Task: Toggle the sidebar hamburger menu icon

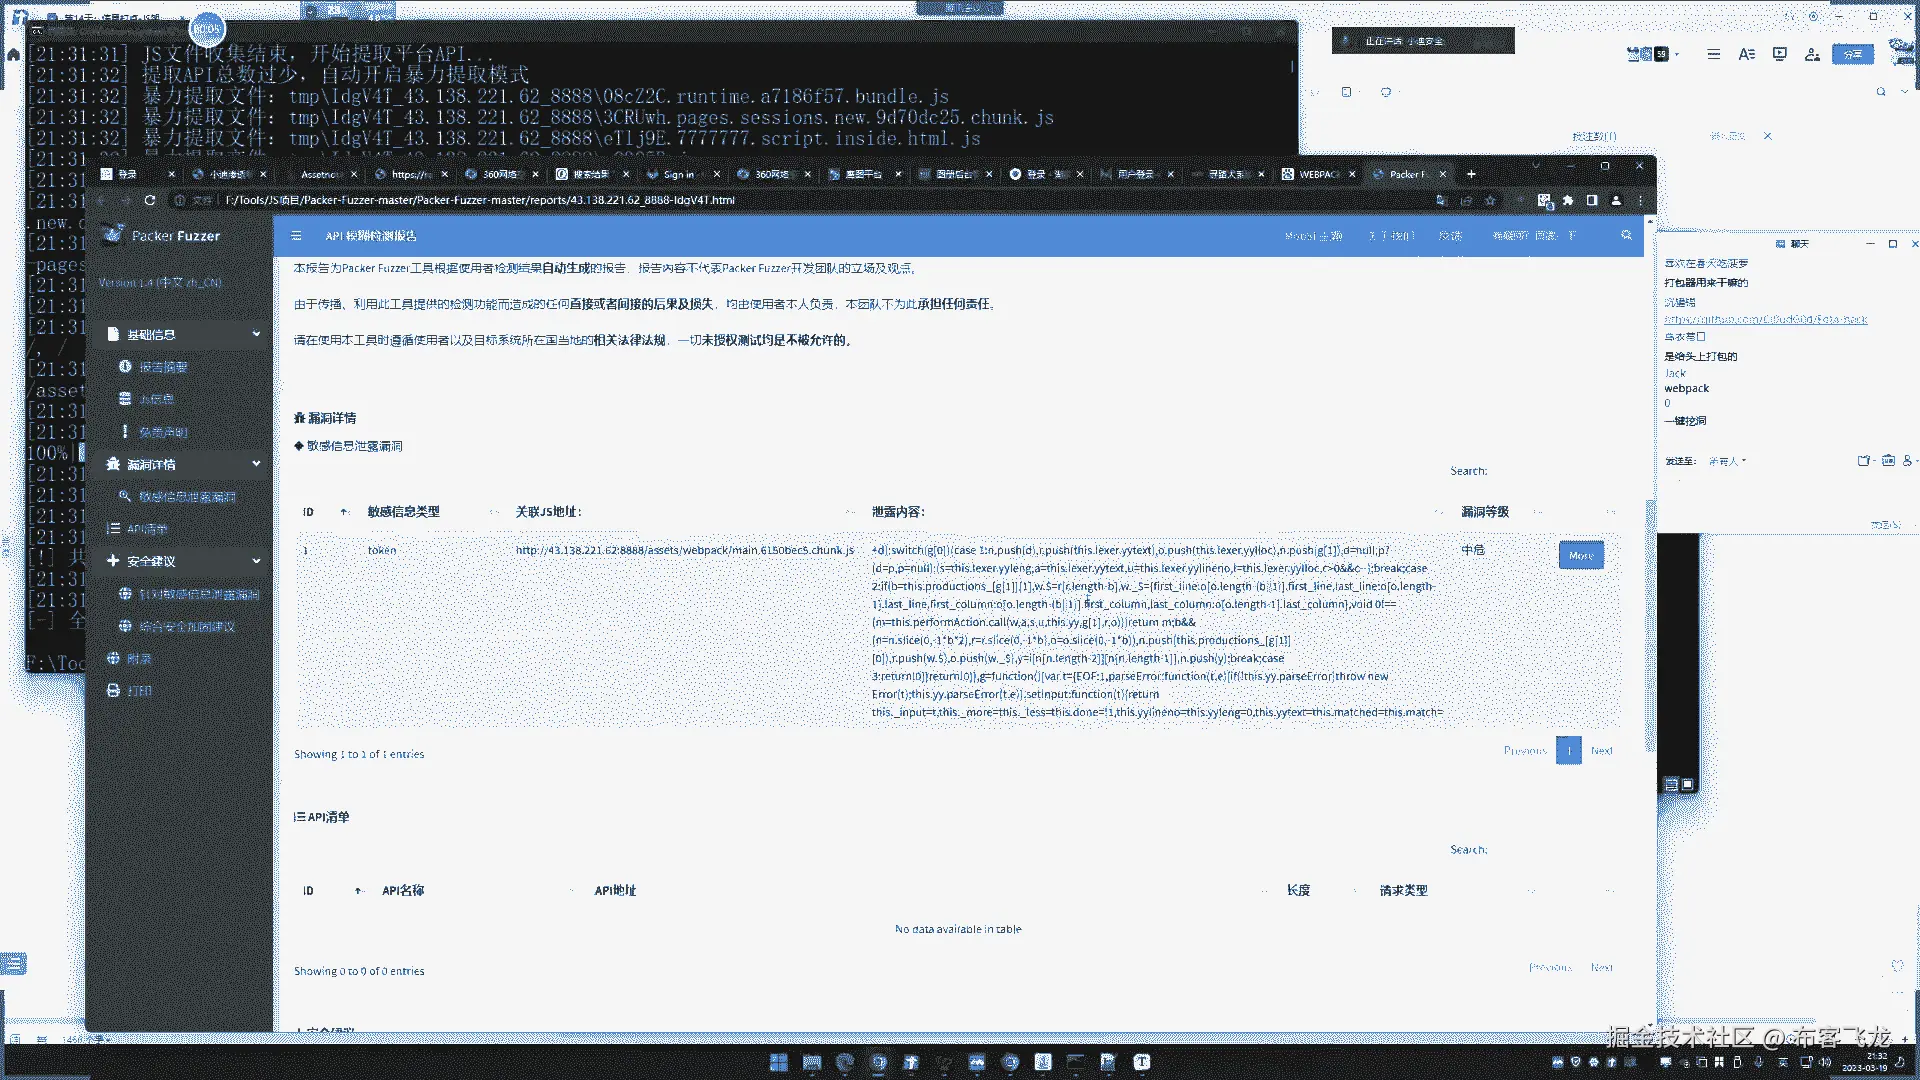Action: (296, 236)
